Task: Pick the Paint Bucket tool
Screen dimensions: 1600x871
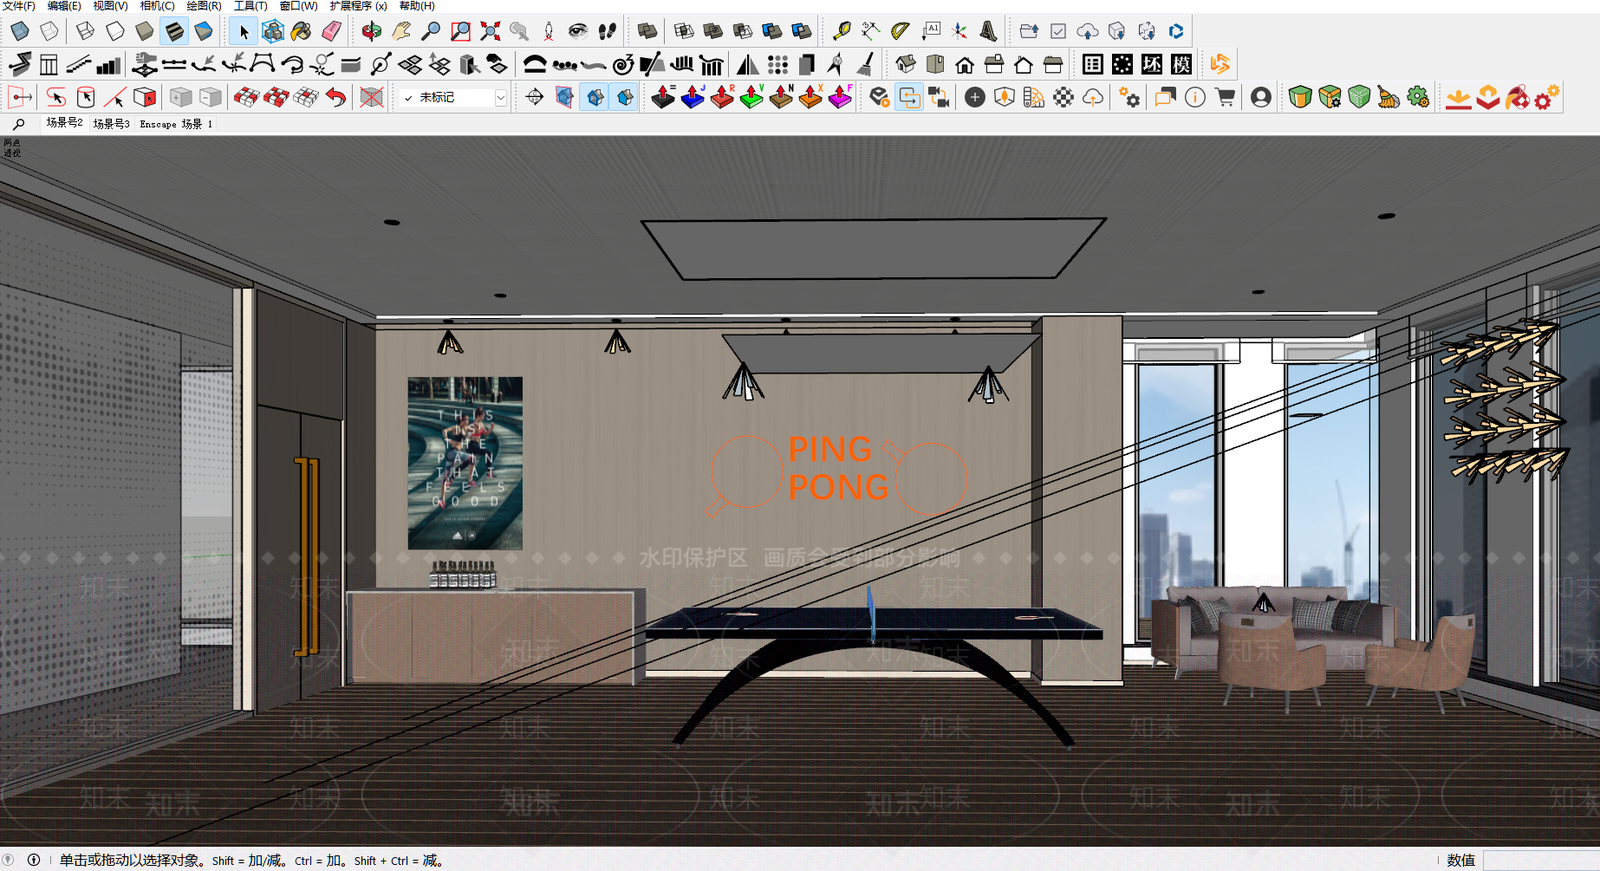Action: tap(301, 32)
